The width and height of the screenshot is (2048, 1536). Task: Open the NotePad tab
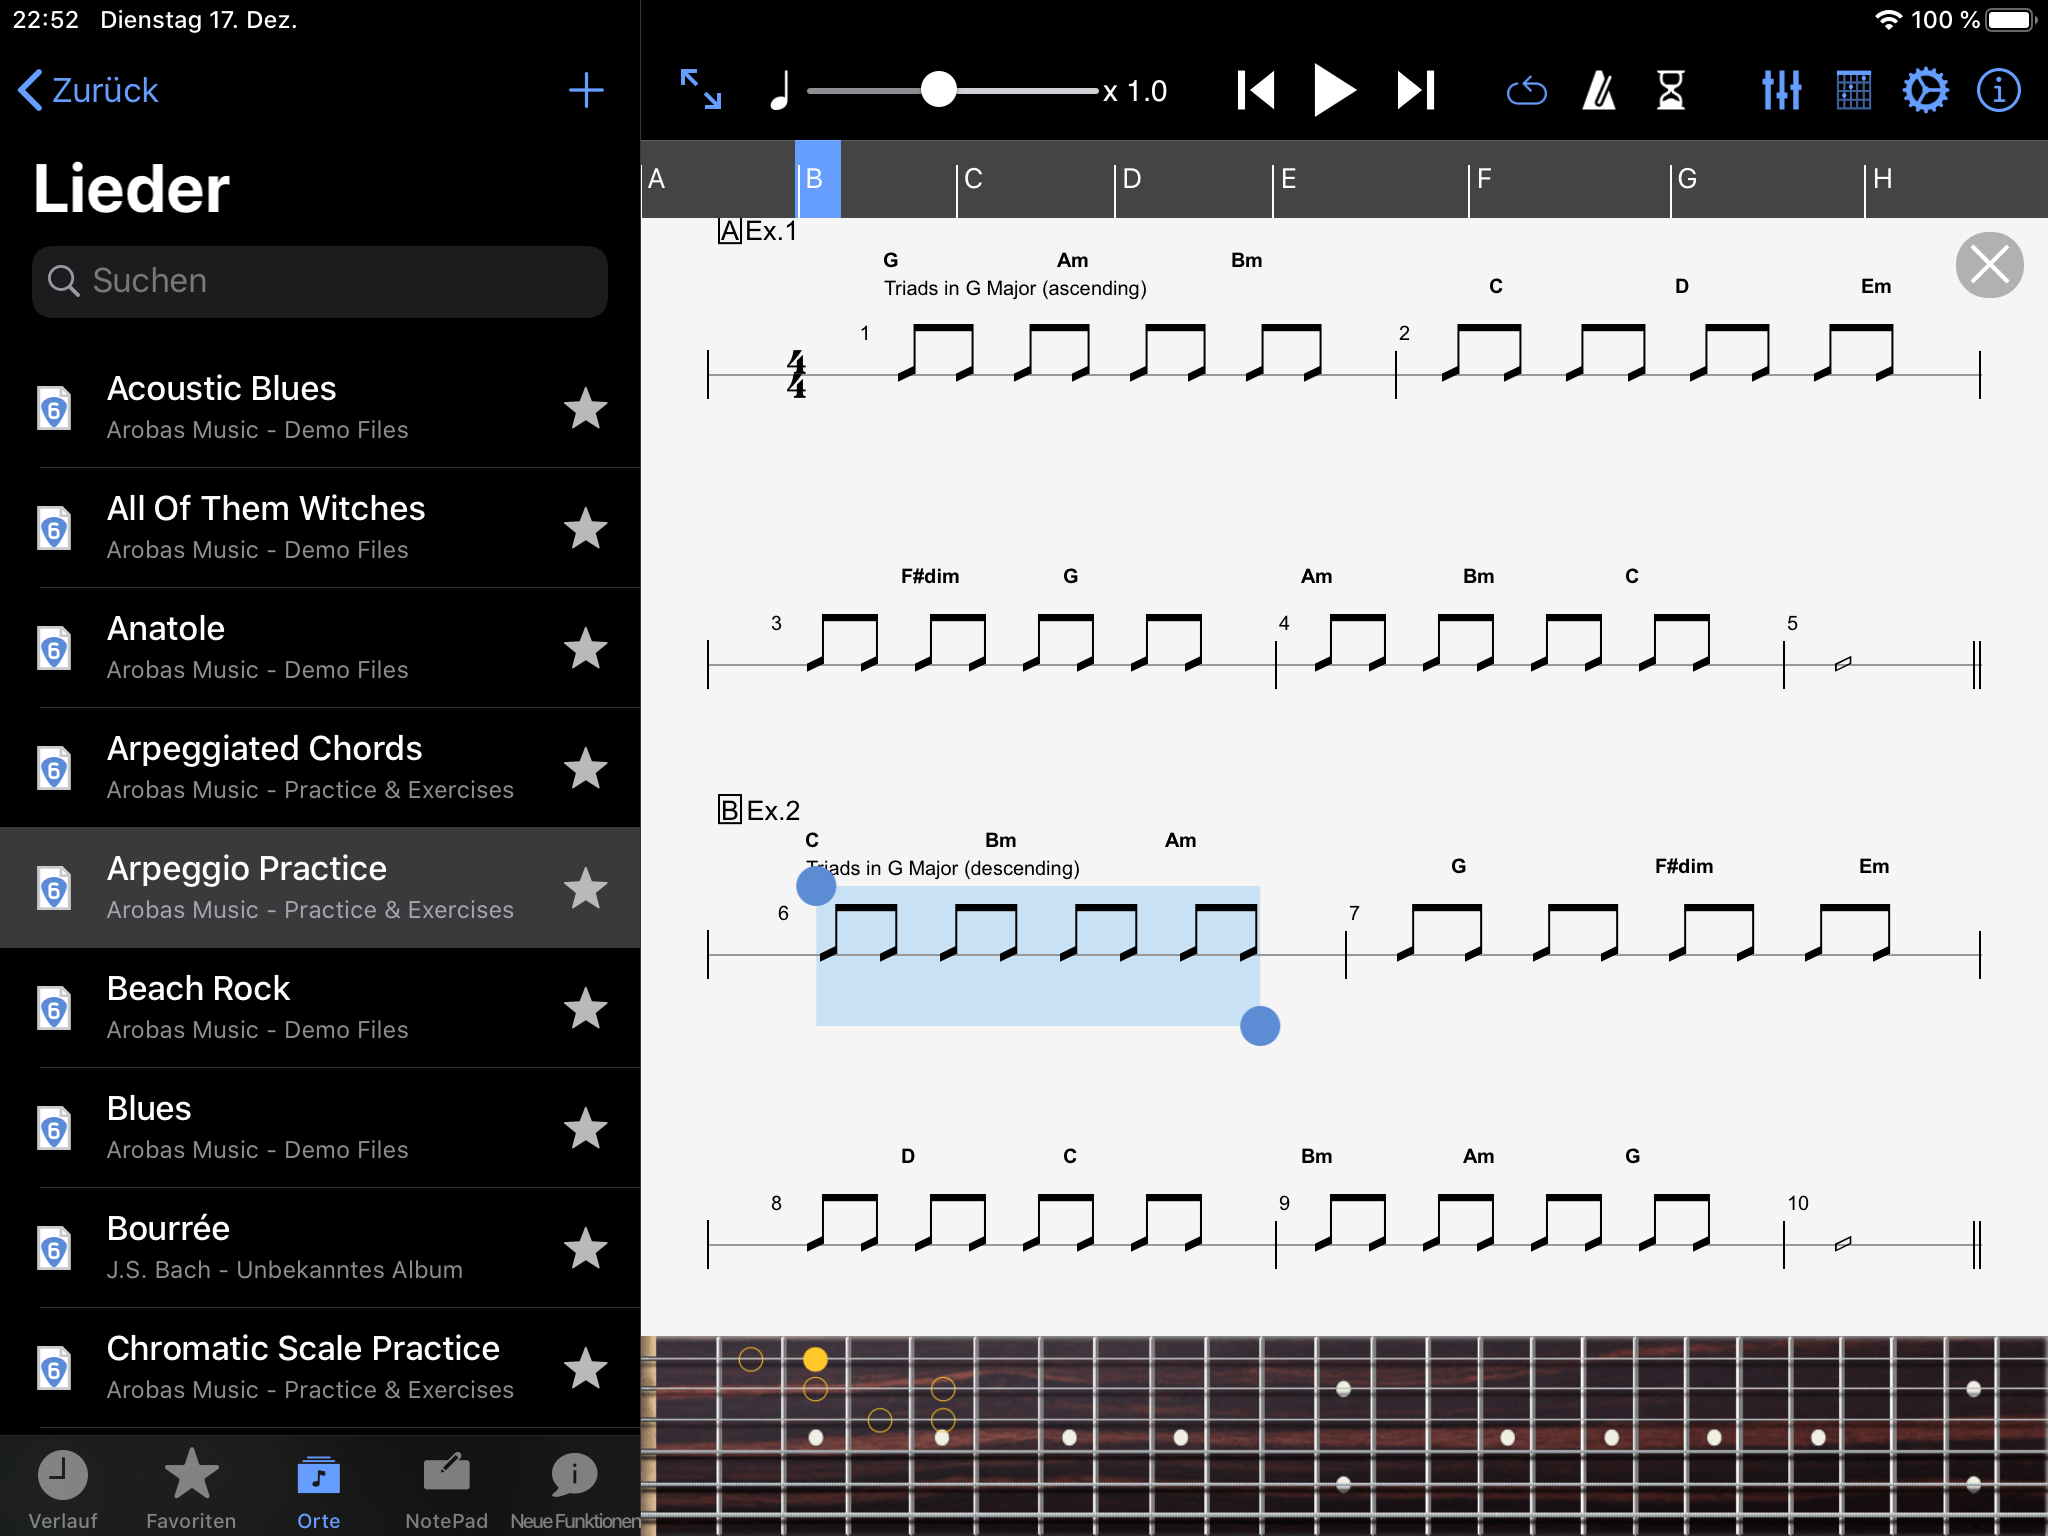click(x=446, y=1488)
